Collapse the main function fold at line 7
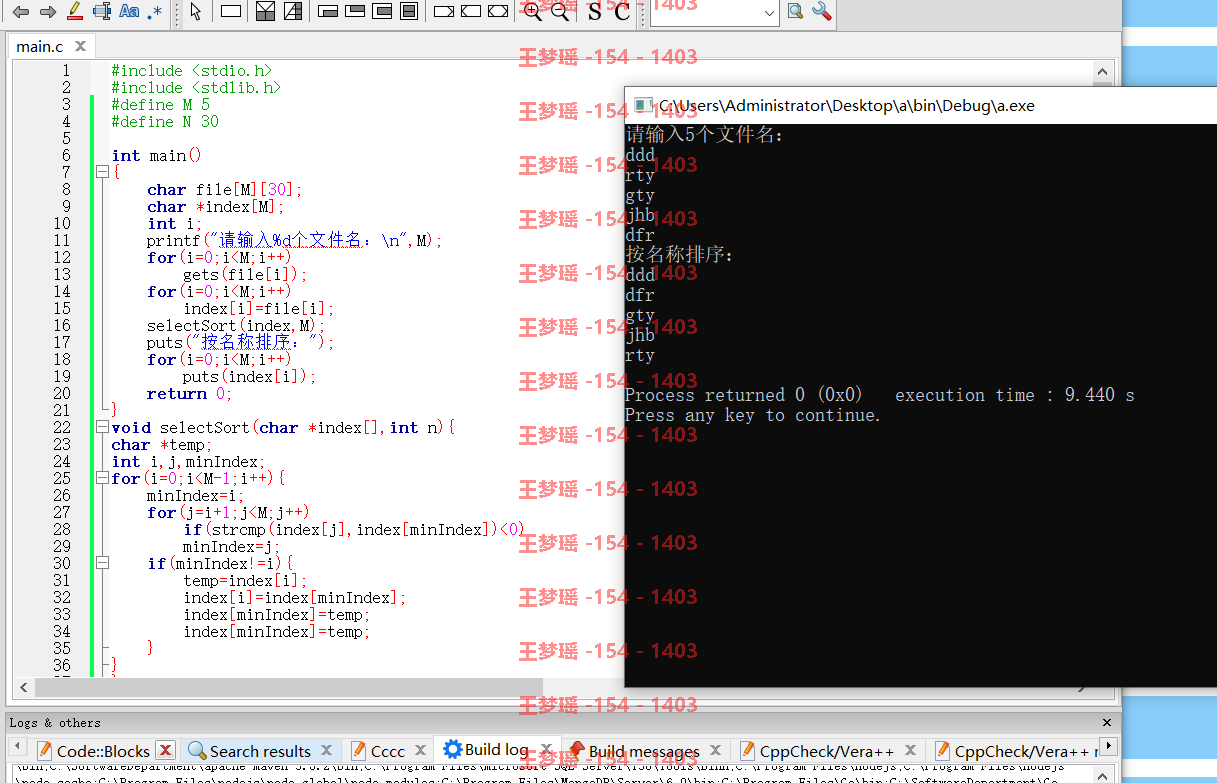Image resolution: width=1217 pixels, height=783 pixels. coord(101,172)
